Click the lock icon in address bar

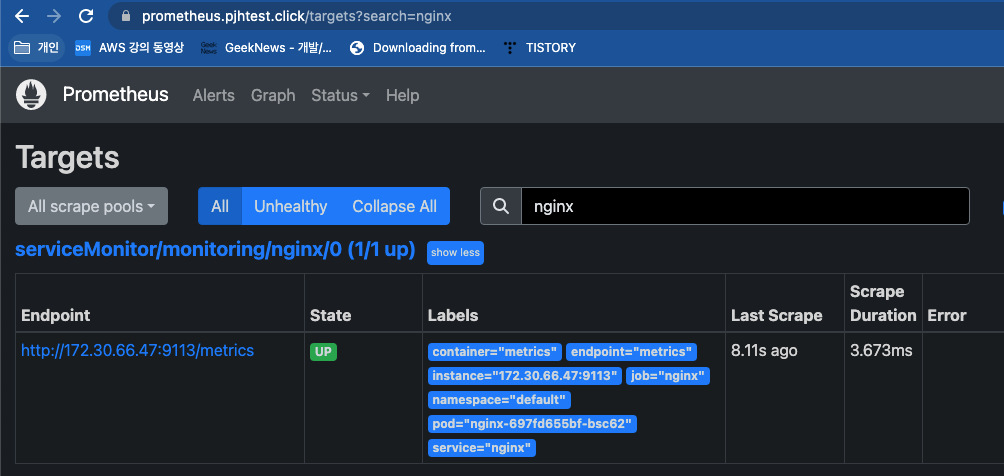(x=126, y=16)
